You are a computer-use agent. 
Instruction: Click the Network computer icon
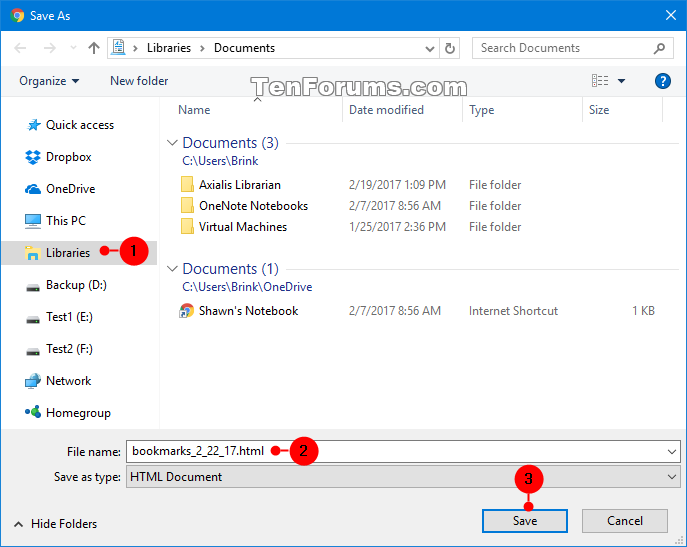coord(33,381)
